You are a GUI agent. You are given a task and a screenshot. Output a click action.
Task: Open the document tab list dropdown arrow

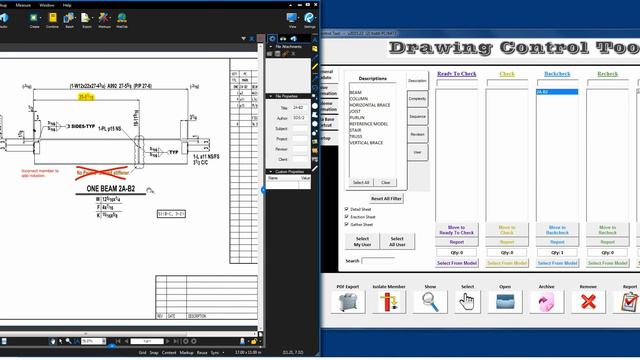coord(244,39)
